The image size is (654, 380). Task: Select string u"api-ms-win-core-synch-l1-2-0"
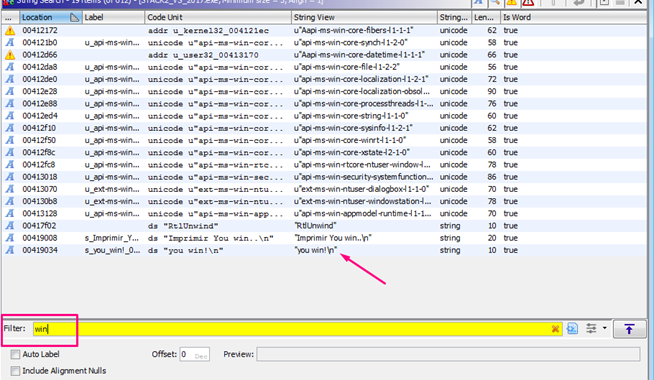point(351,43)
